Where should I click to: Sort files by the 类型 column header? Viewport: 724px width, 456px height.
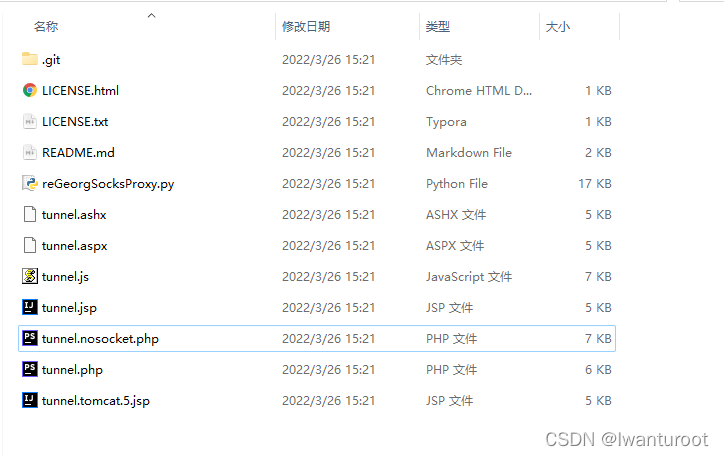click(437, 27)
